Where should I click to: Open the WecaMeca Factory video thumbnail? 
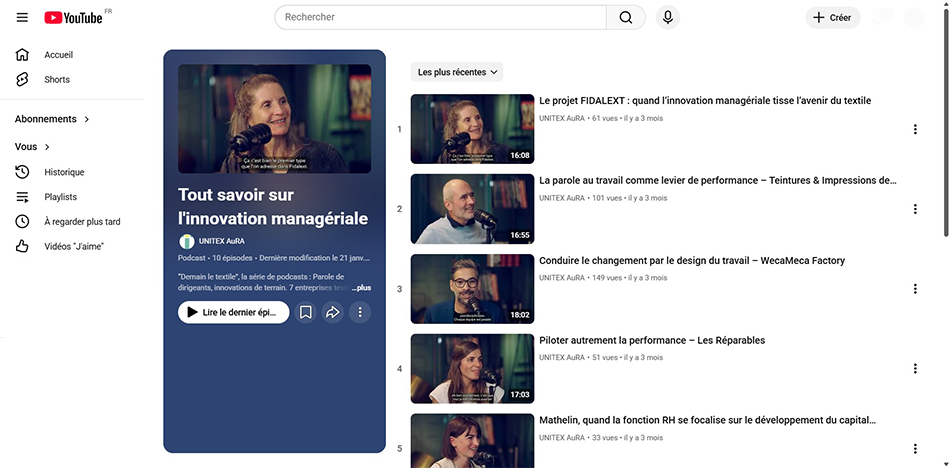tap(472, 288)
